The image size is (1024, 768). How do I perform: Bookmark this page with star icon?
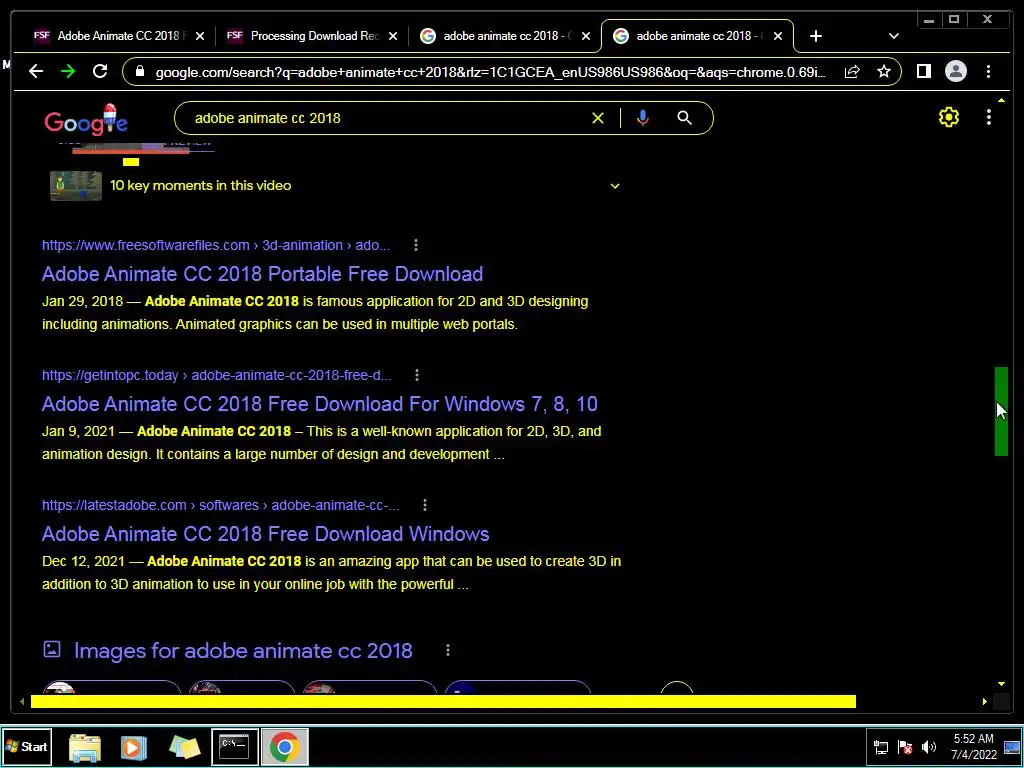tap(884, 72)
